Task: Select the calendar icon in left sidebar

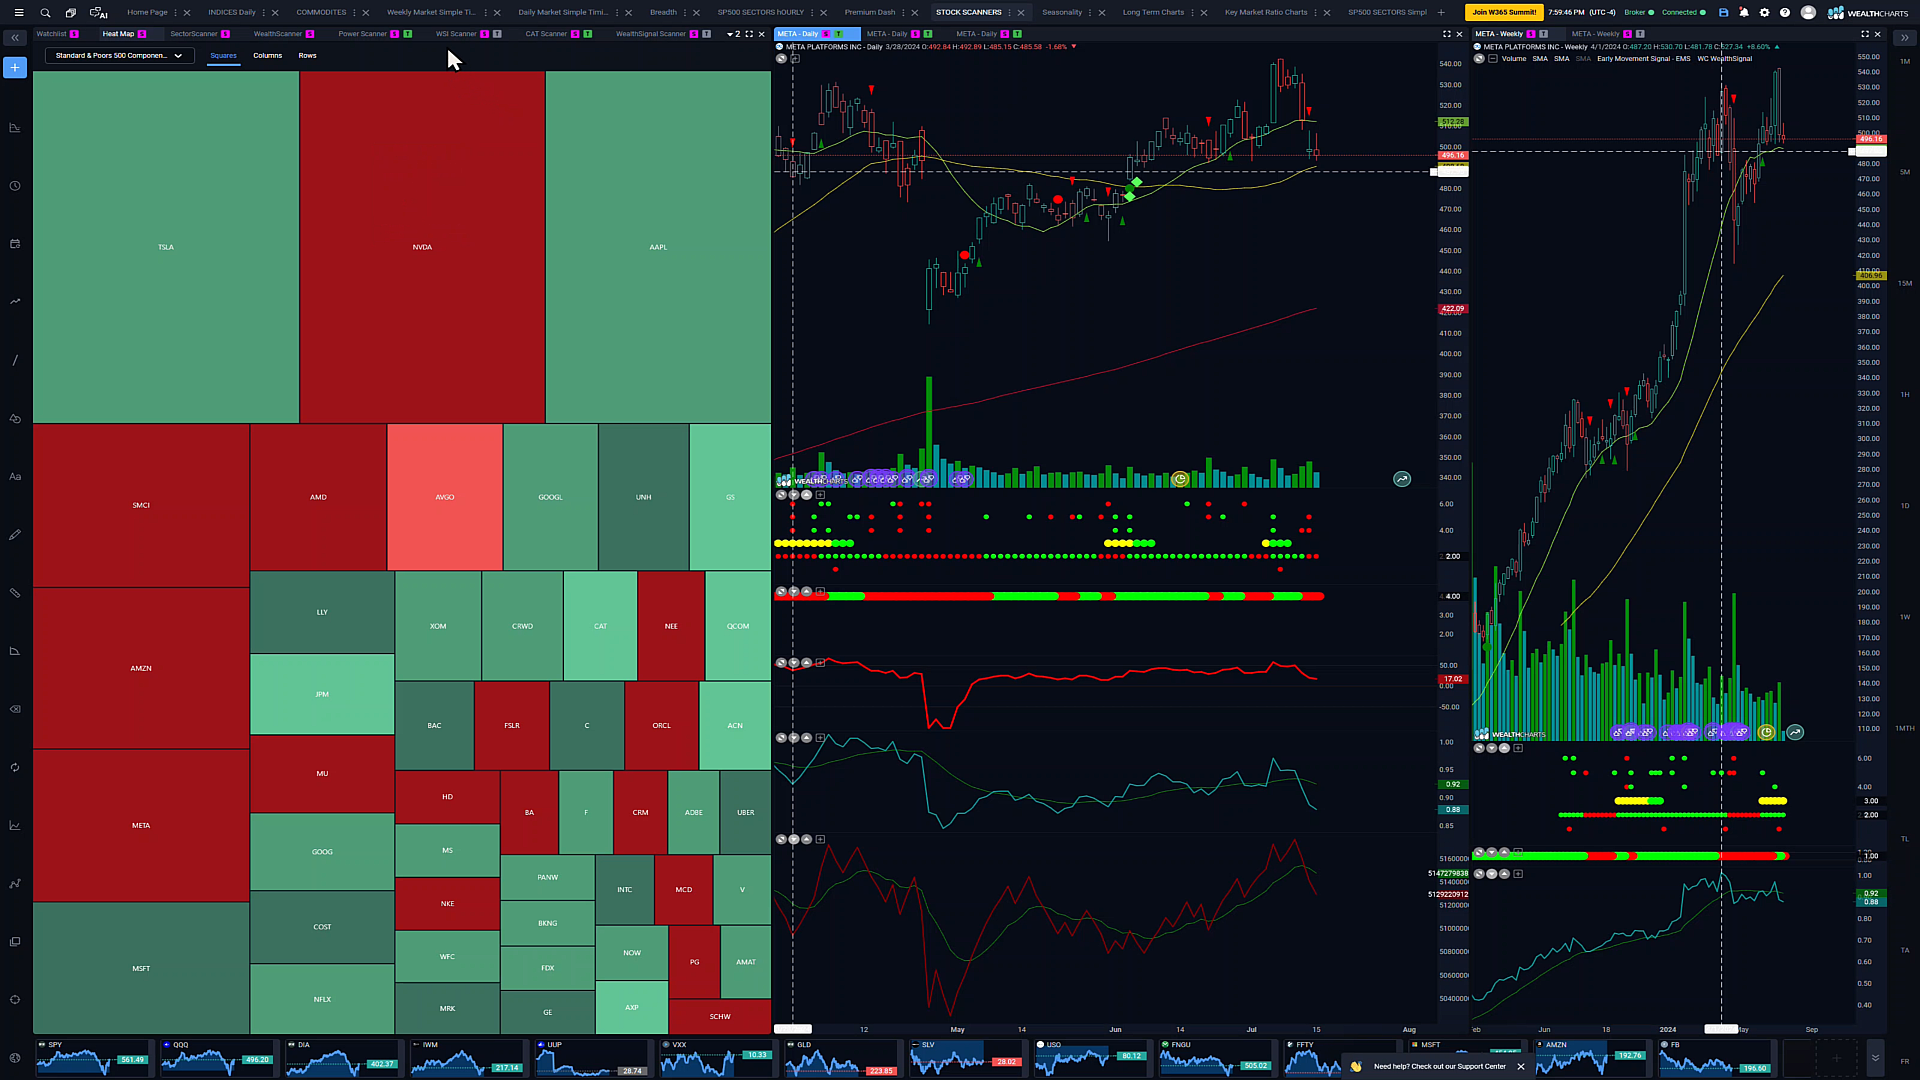Action: point(15,244)
